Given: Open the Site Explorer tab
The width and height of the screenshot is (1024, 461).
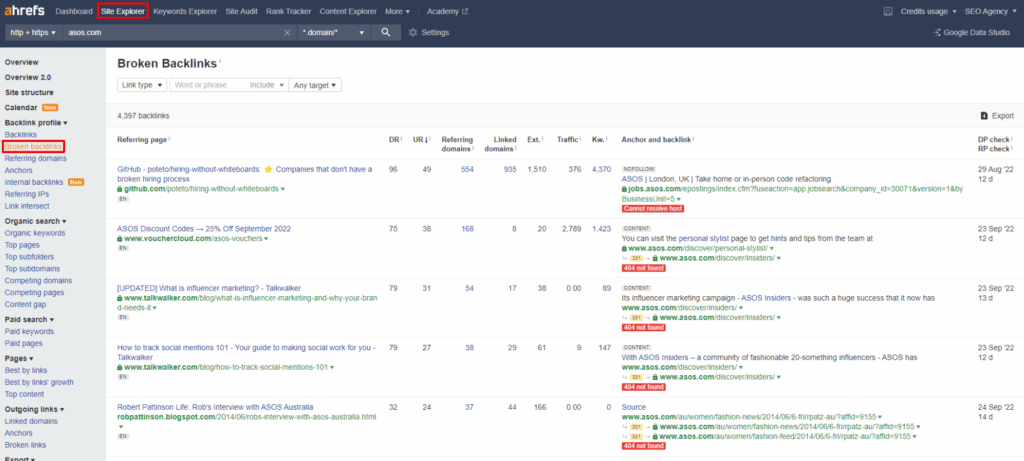Looking at the screenshot, I should click(x=122, y=11).
